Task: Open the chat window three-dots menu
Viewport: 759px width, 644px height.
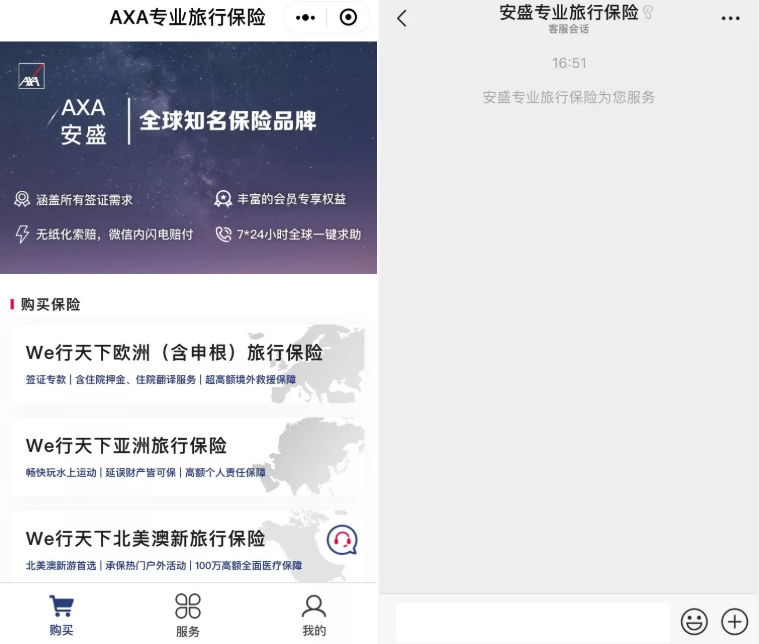Action: click(730, 18)
